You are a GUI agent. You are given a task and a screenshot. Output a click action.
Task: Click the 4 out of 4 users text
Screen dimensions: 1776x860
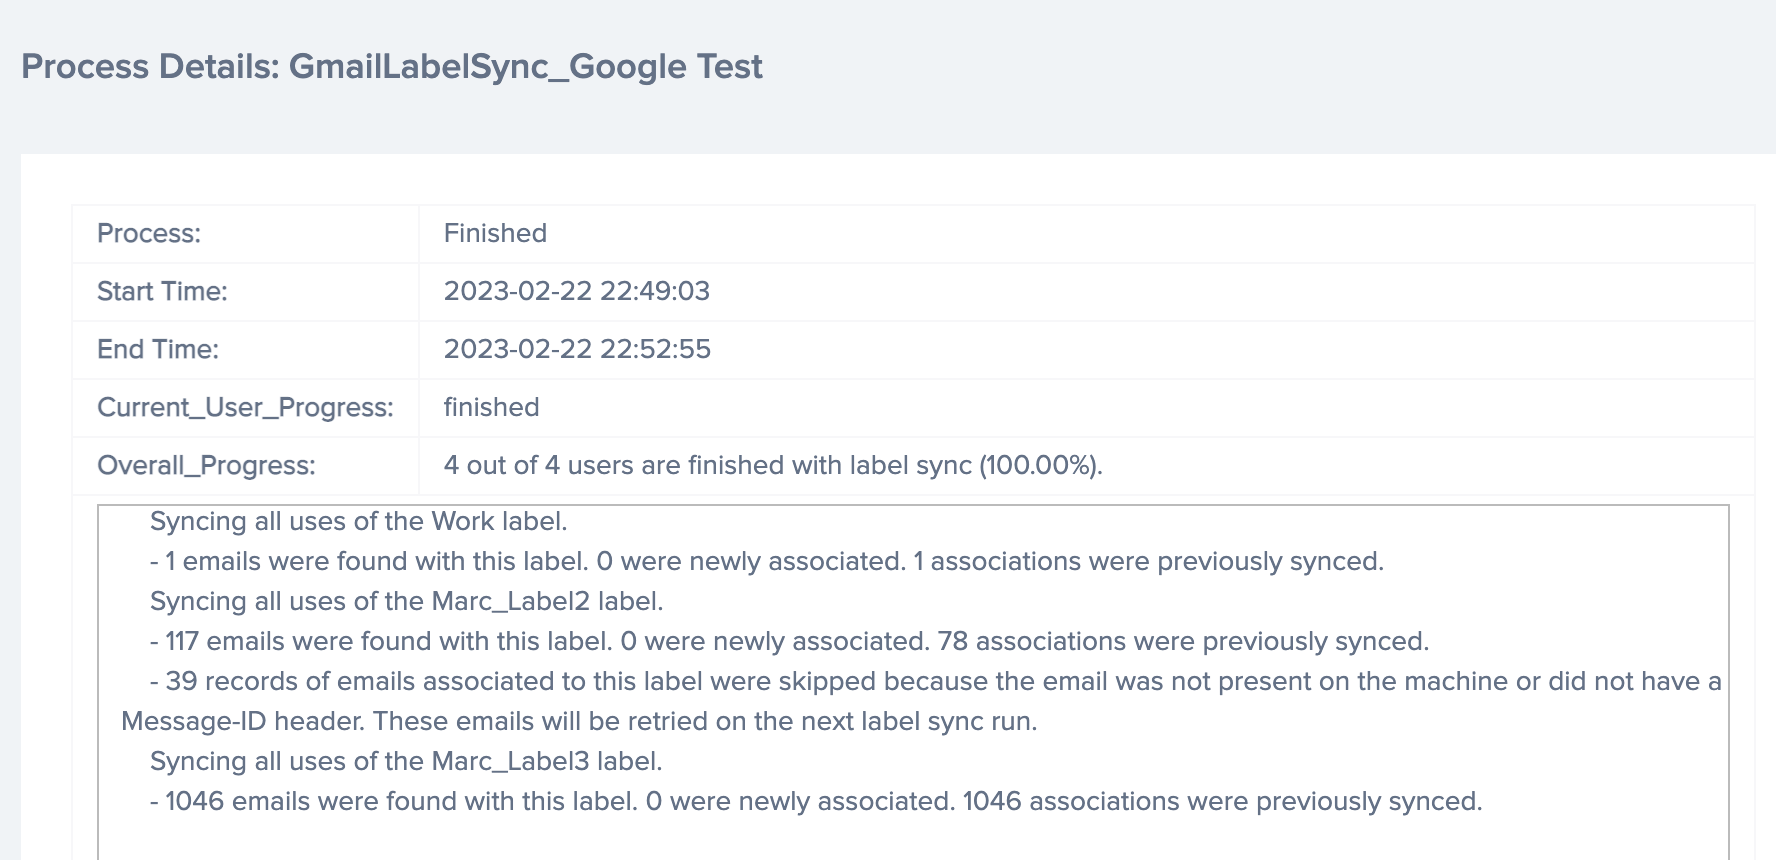(773, 466)
